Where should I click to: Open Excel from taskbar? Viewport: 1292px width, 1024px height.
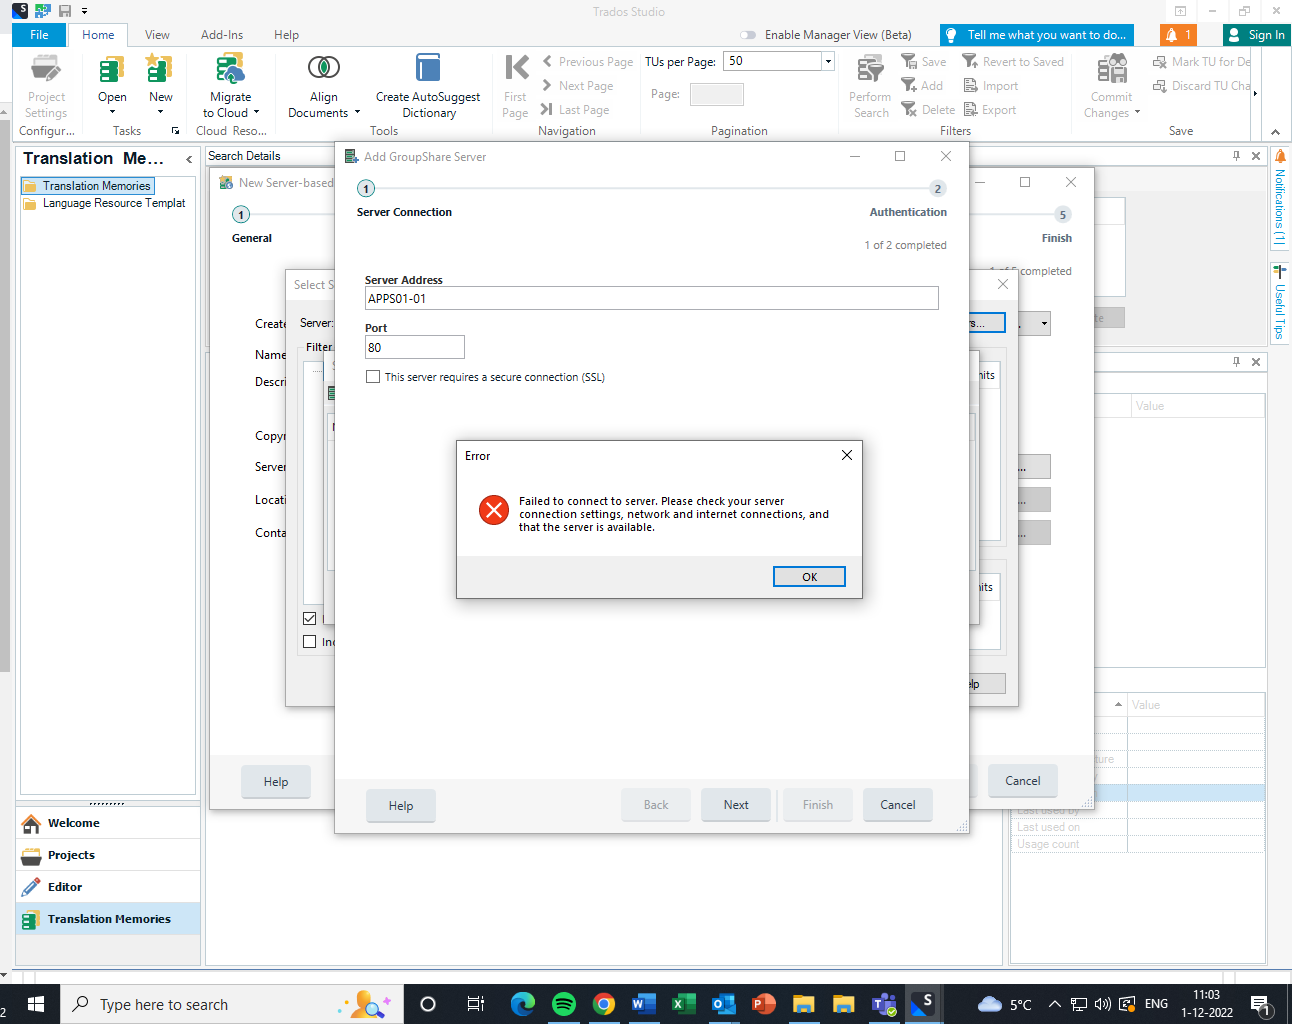click(x=684, y=1004)
